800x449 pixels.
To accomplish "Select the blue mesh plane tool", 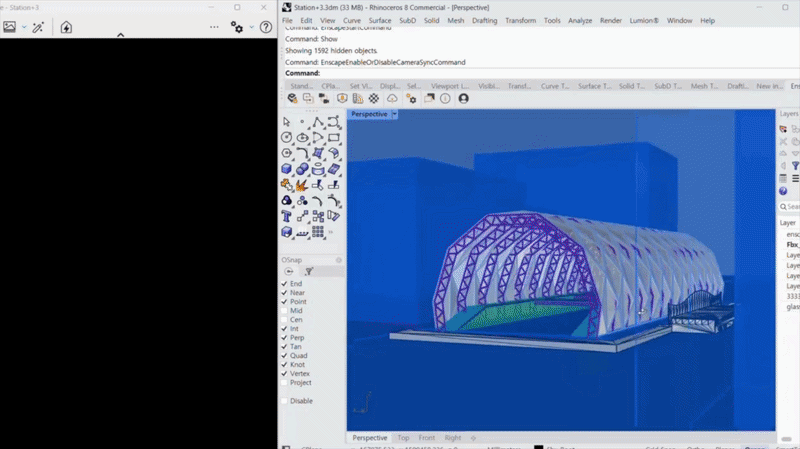I will (334, 169).
